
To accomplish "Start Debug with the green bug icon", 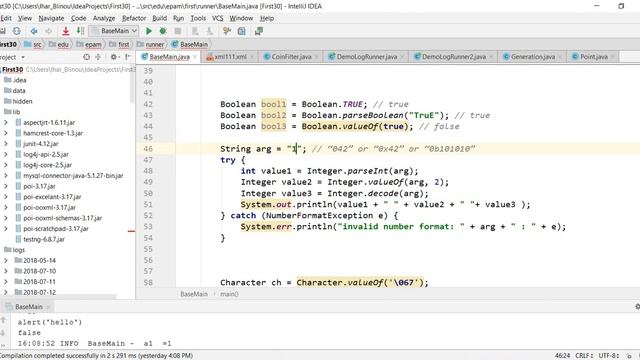I will tap(163, 31).
